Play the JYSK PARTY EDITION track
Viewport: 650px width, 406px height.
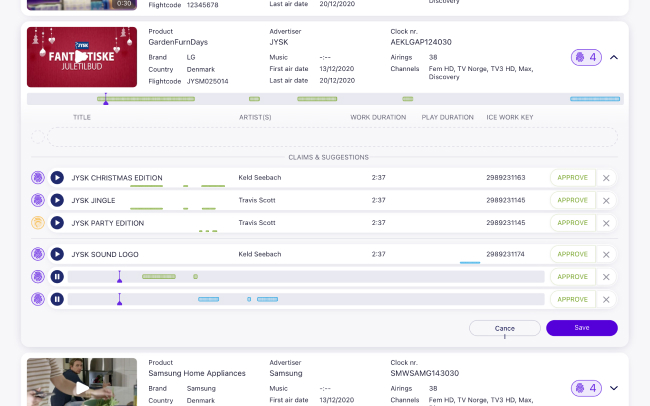tap(57, 223)
